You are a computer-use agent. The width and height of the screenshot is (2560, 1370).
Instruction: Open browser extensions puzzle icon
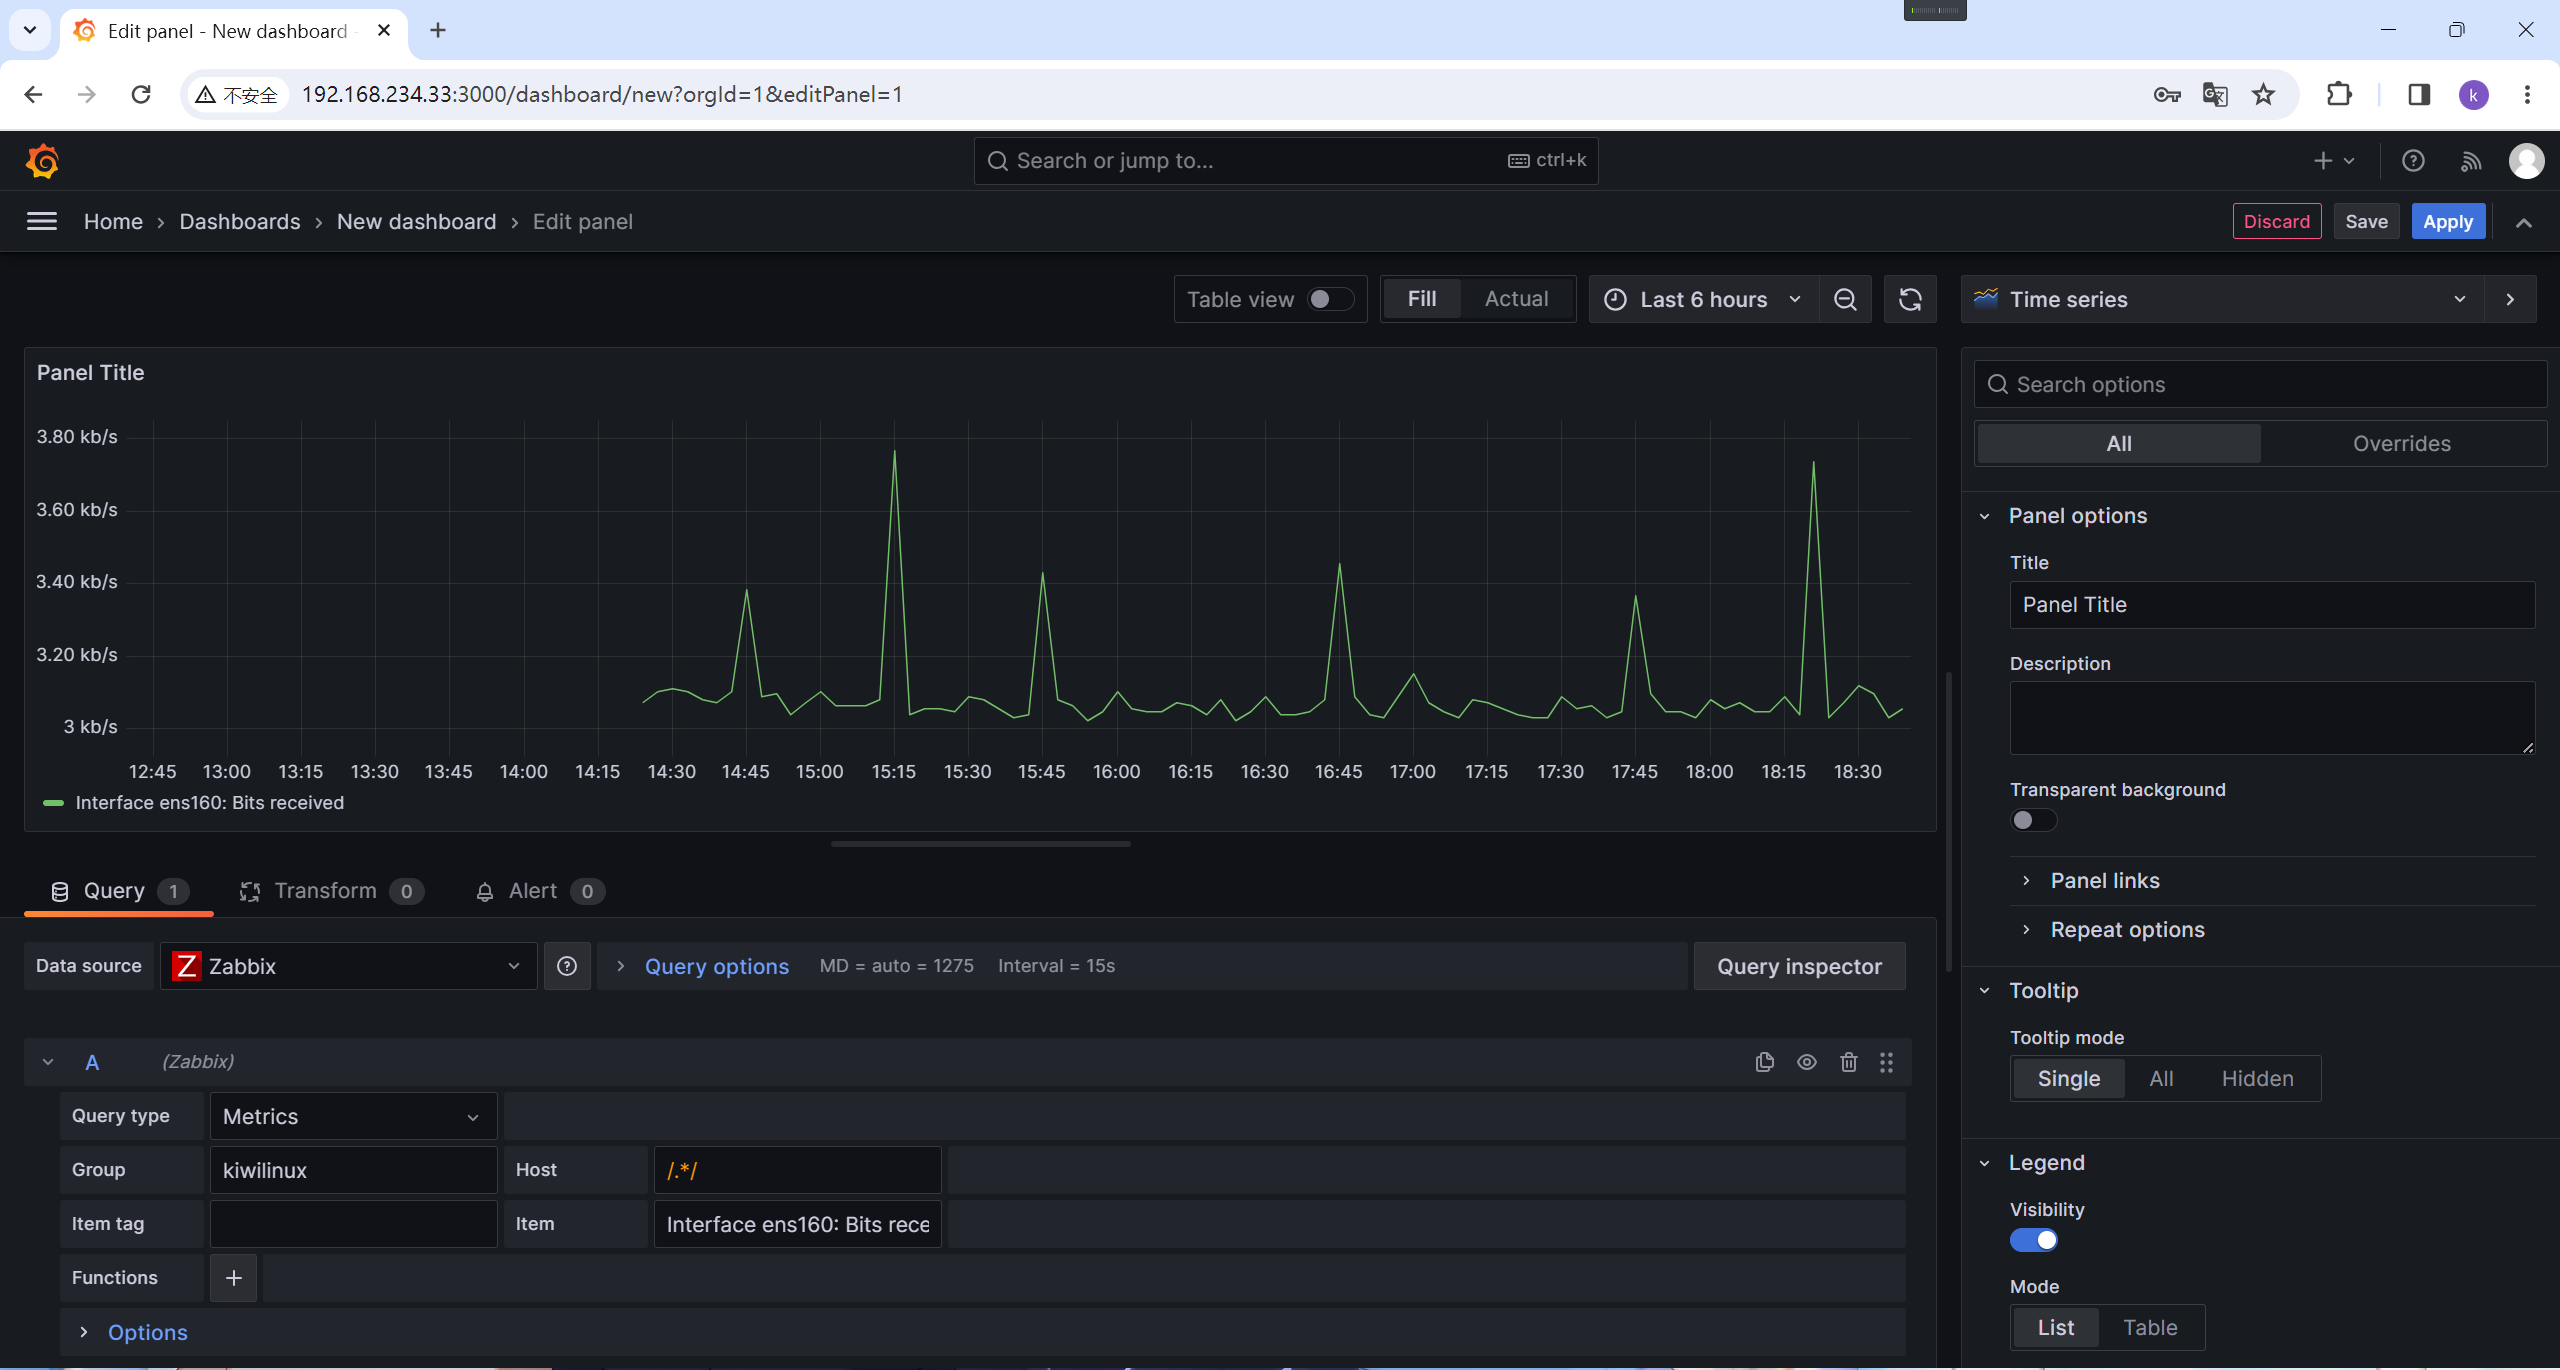point(2339,94)
